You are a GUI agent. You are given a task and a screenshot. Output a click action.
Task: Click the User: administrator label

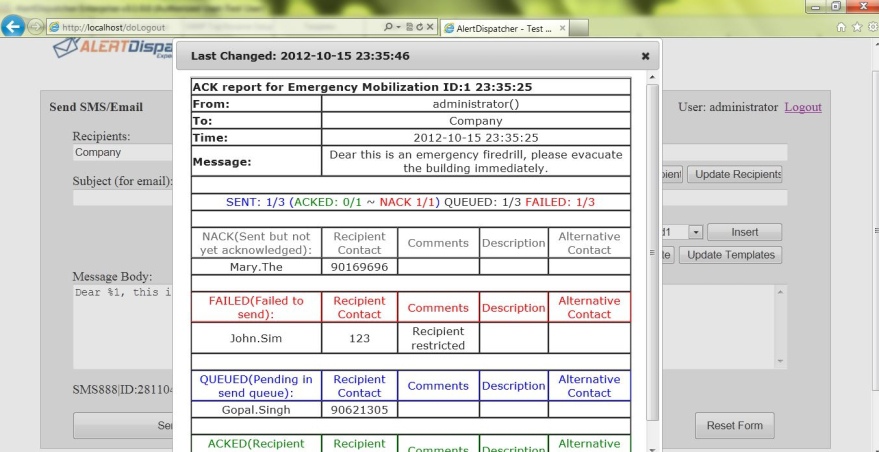coord(728,107)
